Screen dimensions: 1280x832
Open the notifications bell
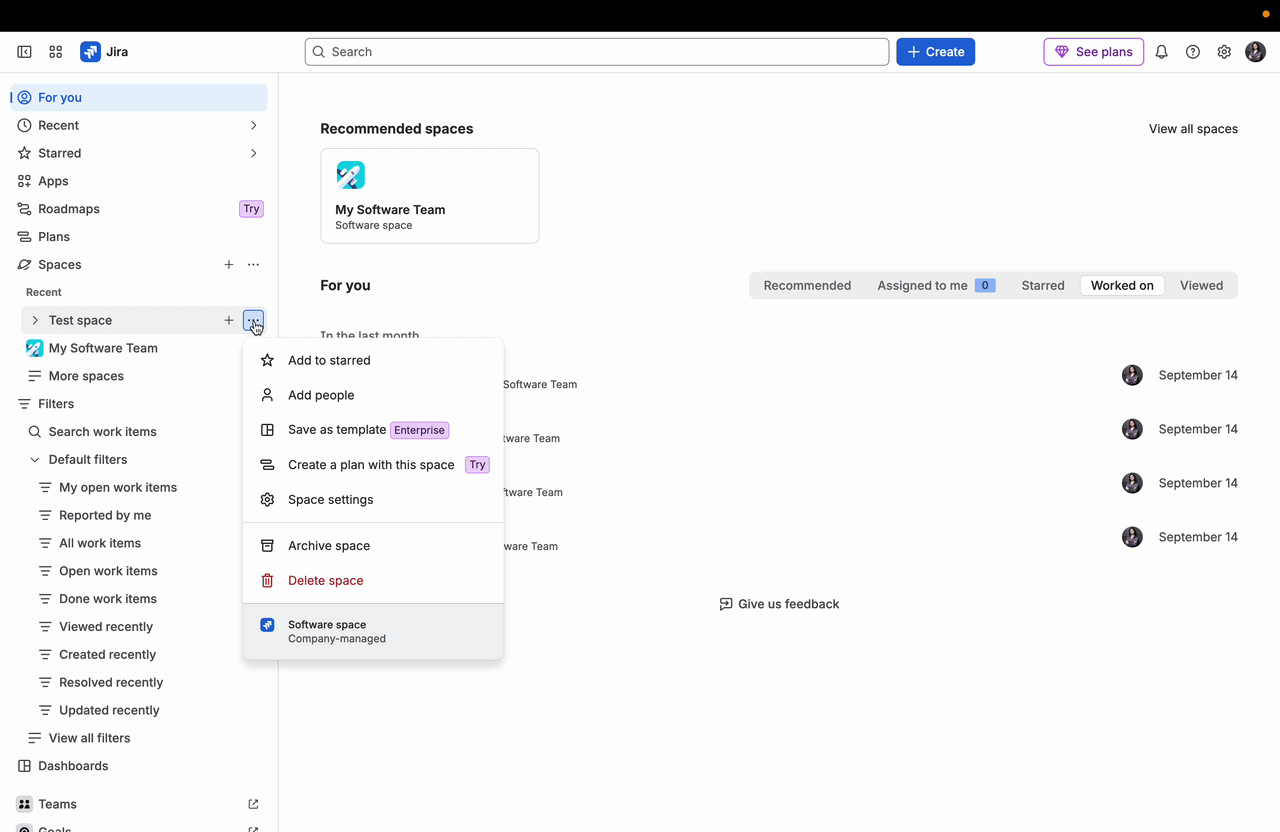[1161, 52]
